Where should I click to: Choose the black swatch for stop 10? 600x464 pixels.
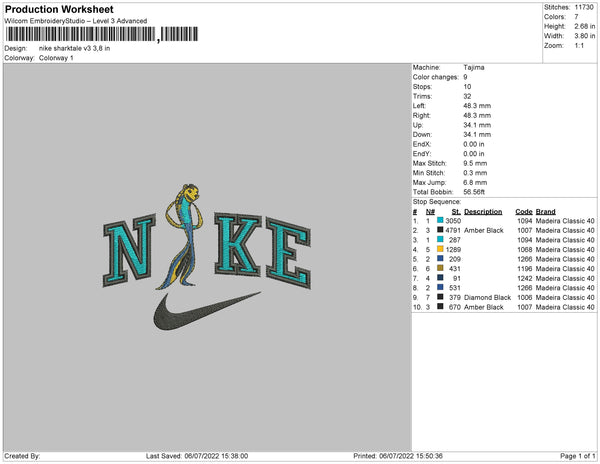[x=440, y=306]
